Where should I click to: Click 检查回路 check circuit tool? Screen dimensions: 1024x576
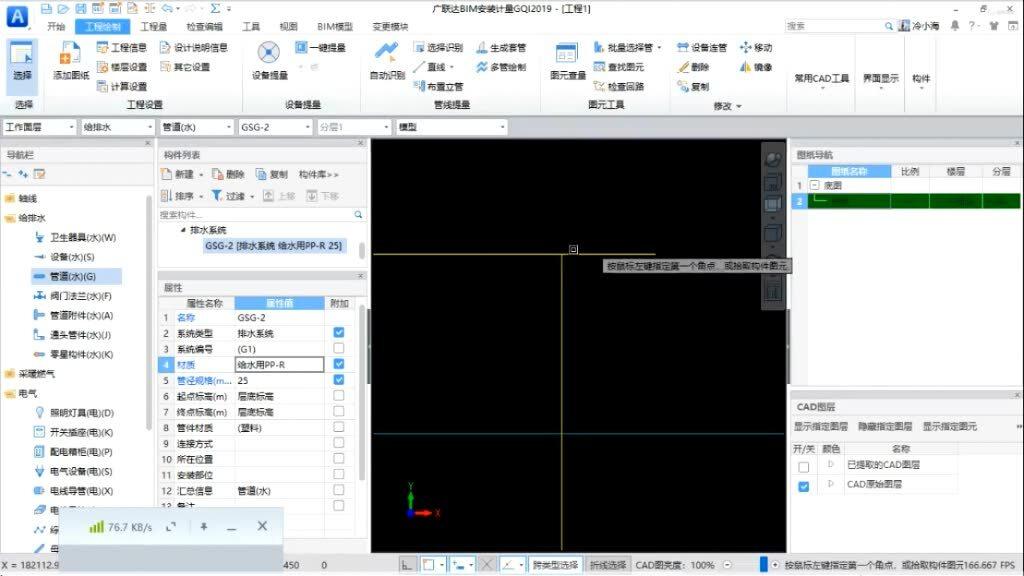click(x=619, y=87)
